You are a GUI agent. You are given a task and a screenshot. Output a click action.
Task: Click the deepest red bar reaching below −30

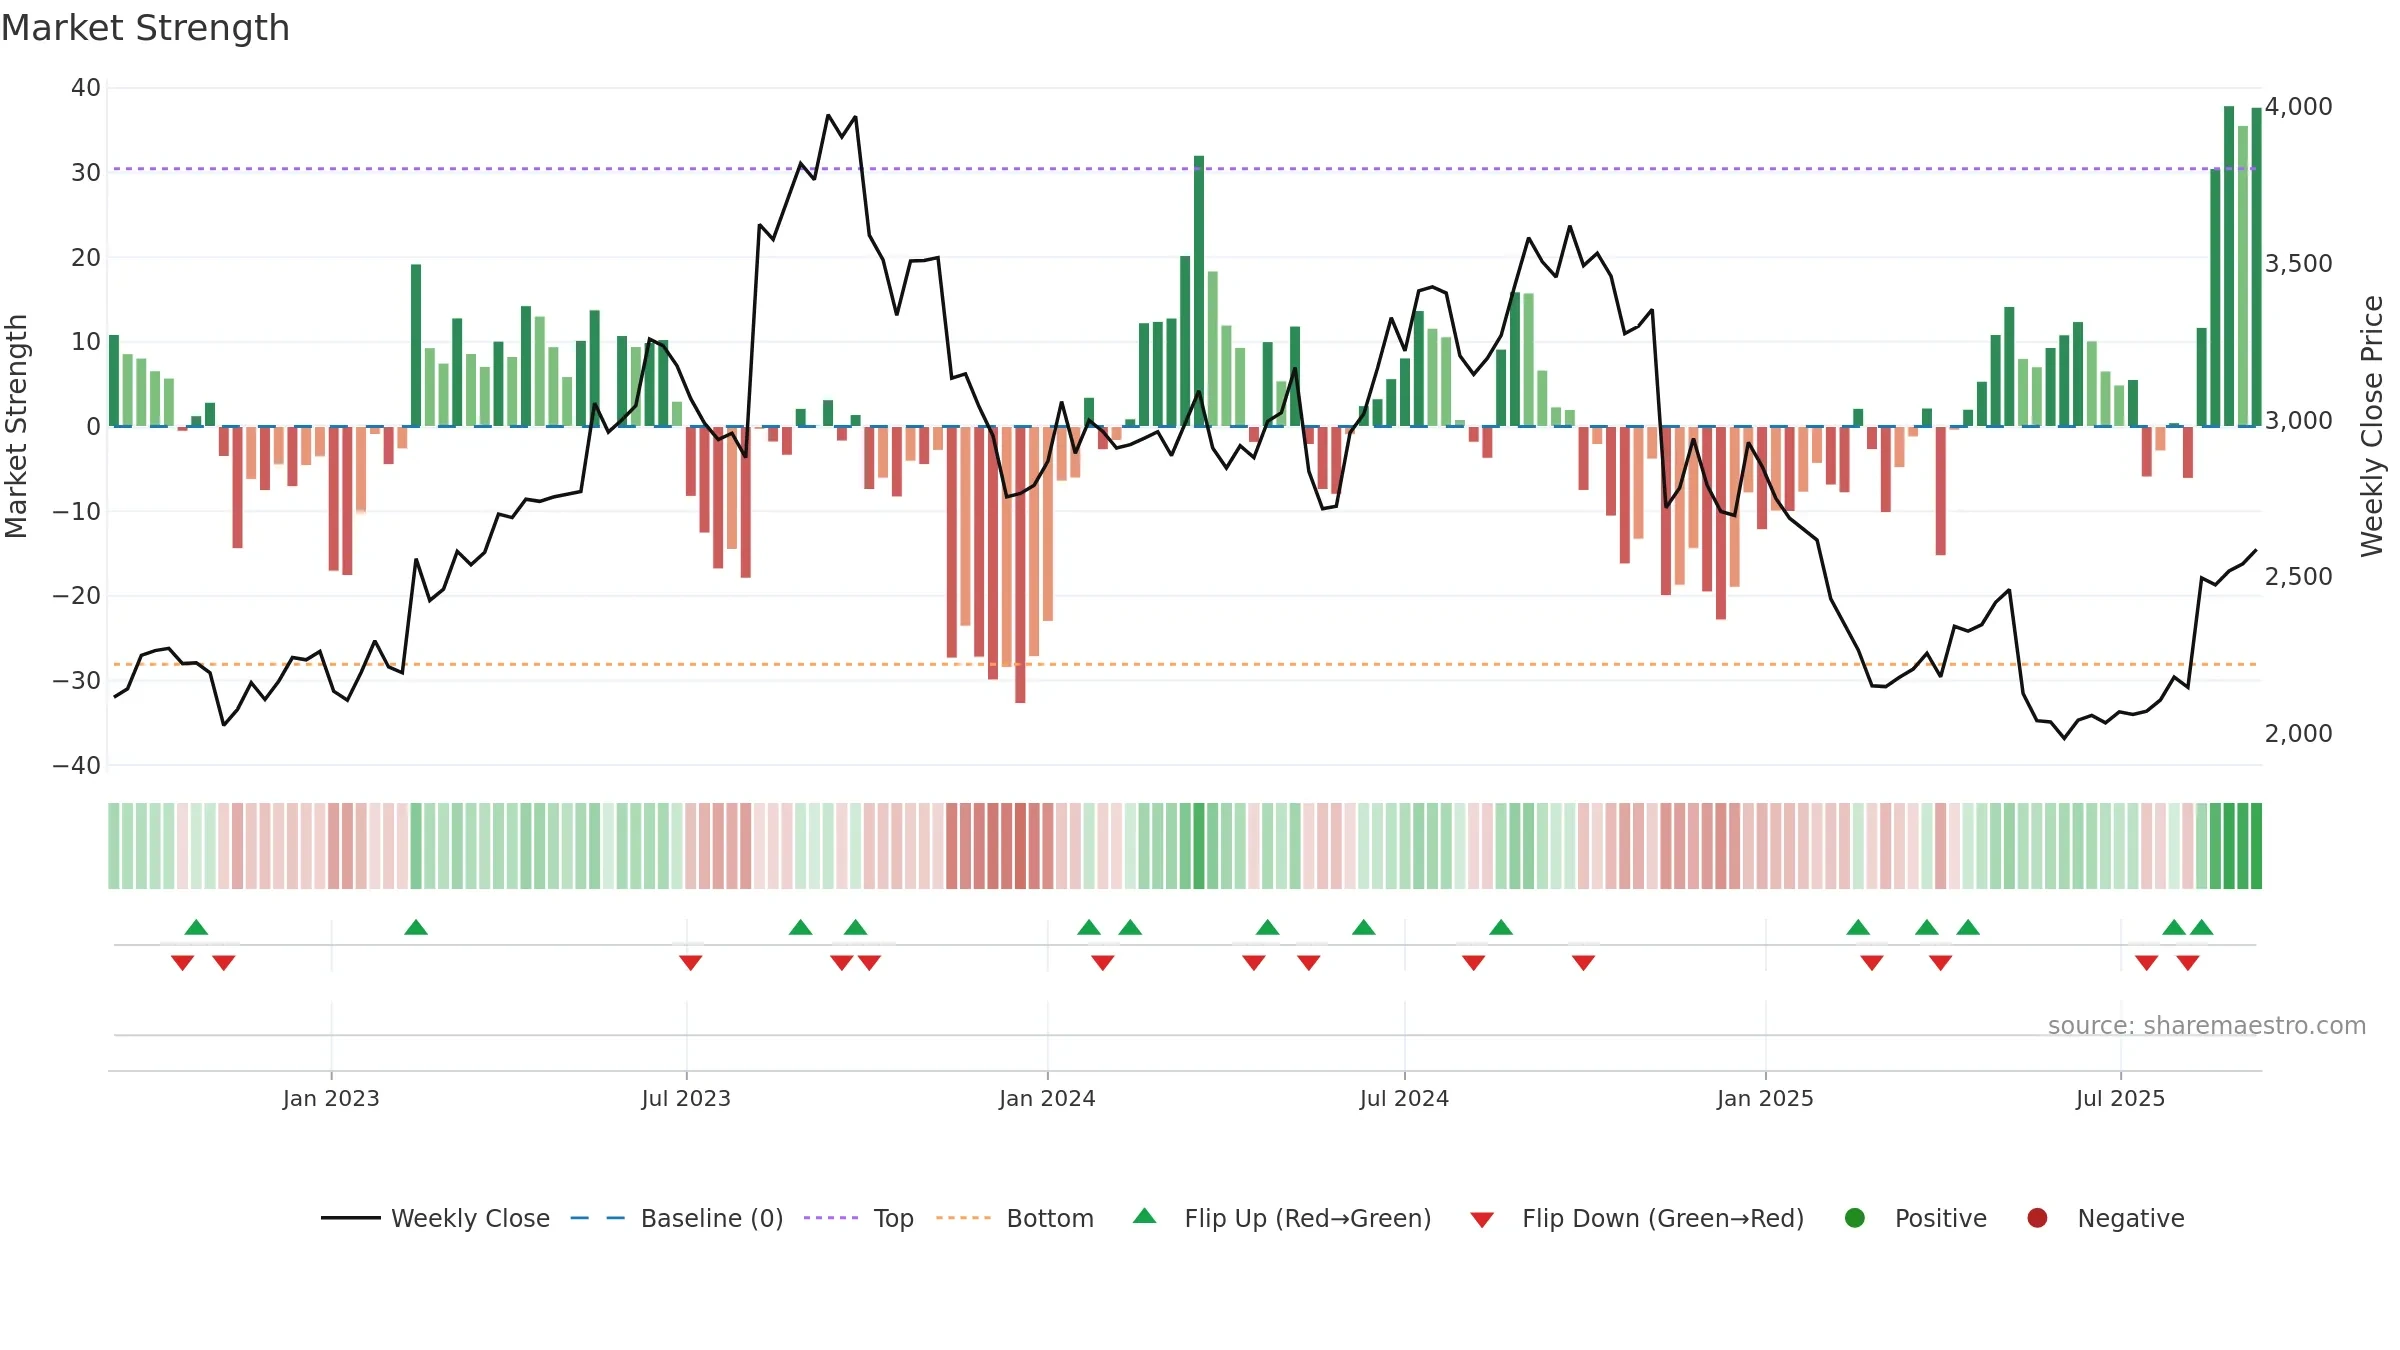point(1020,565)
